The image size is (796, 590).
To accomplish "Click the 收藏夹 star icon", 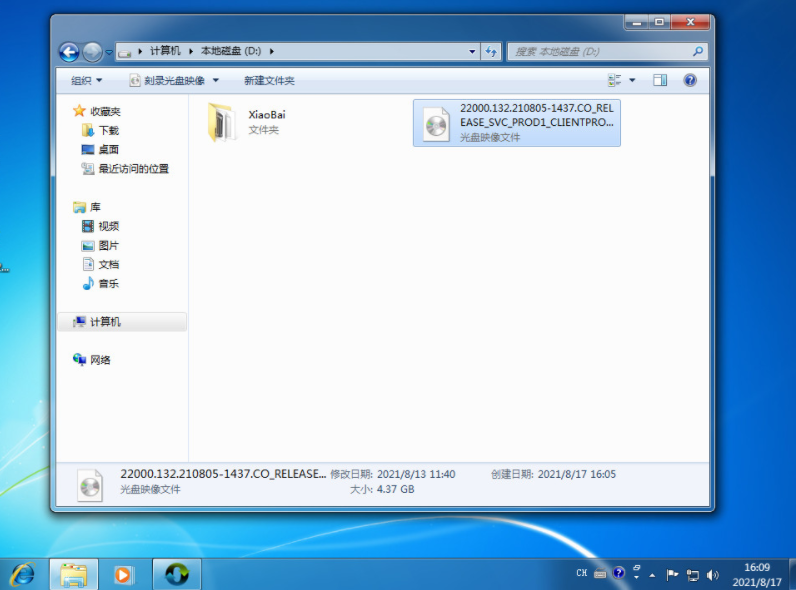I will point(79,111).
